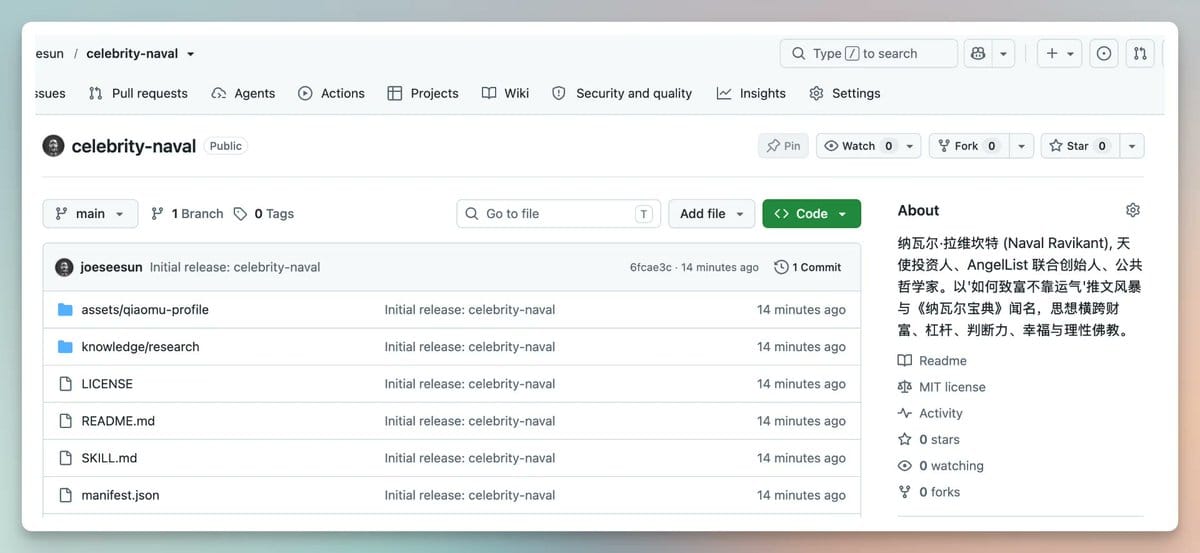
Task: Pin this repository
Action: (x=783, y=146)
